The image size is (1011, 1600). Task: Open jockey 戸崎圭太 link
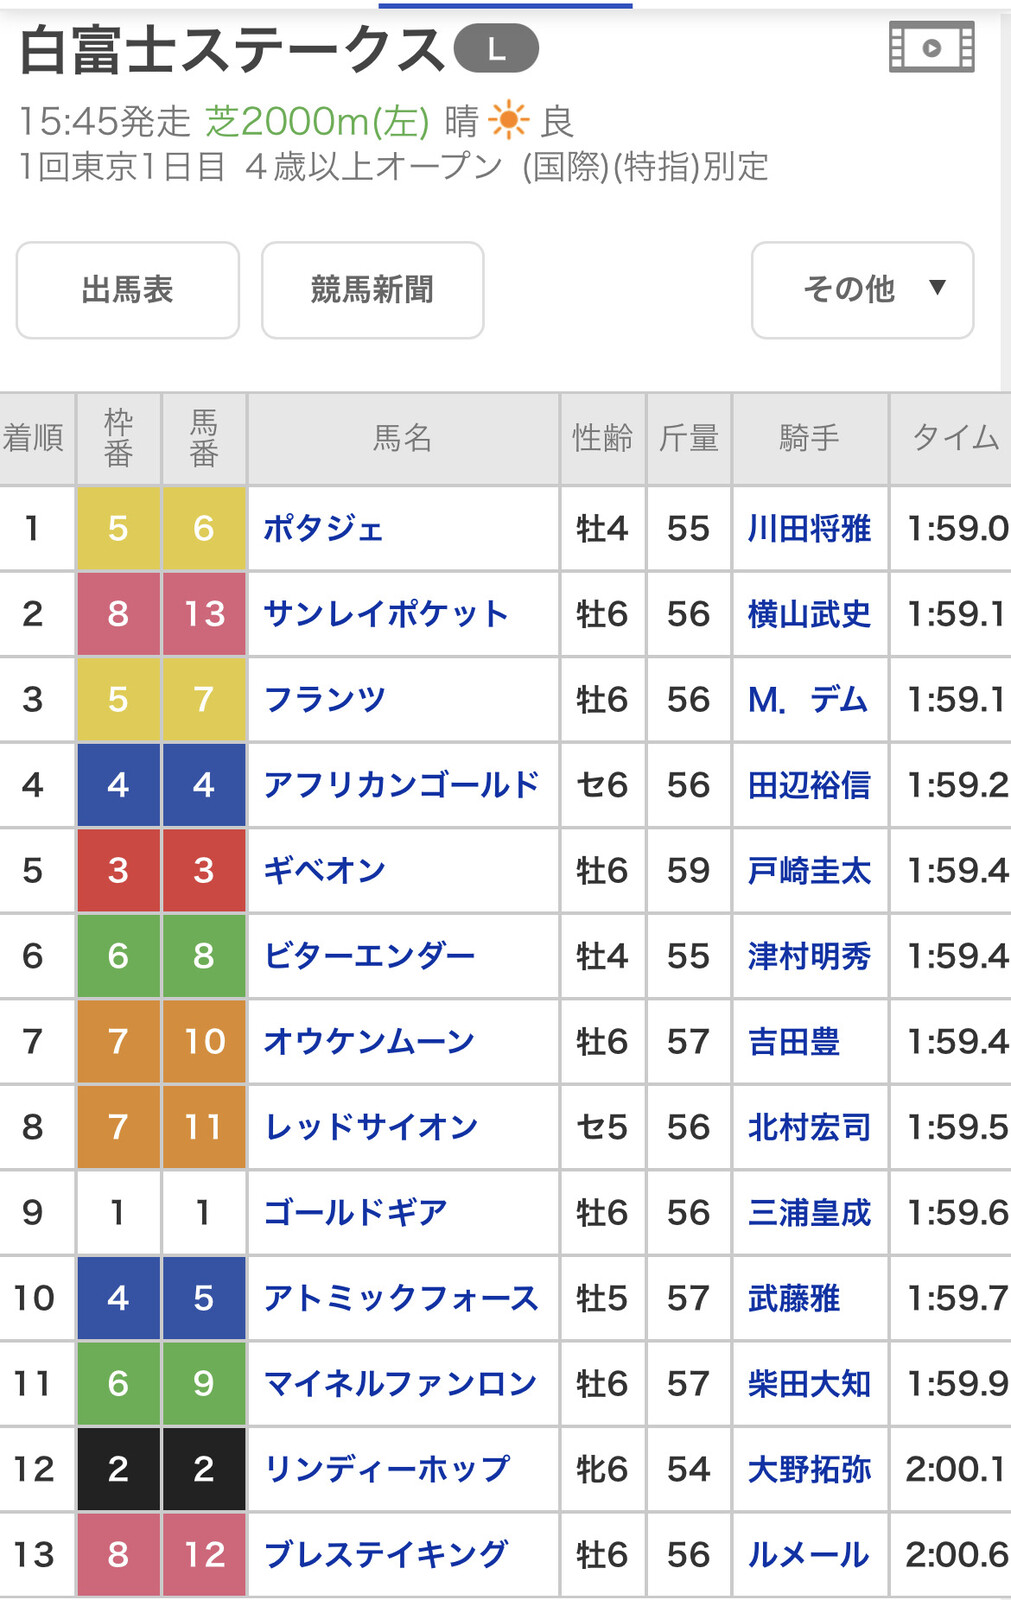point(809,871)
